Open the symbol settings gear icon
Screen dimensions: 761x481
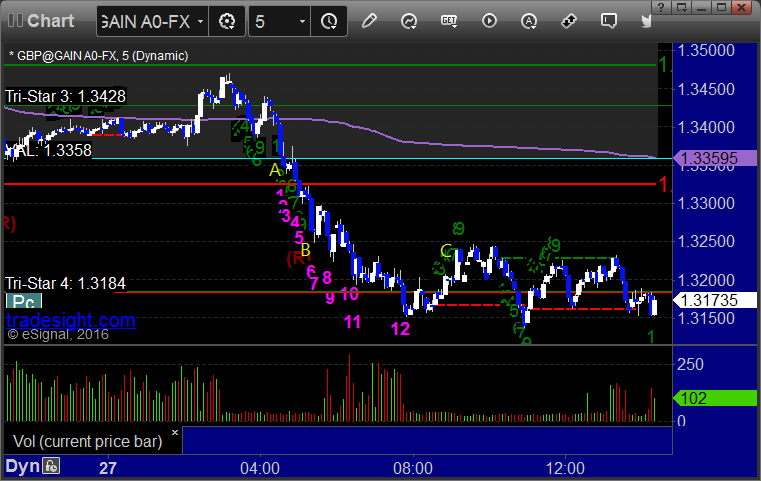[227, 21]
